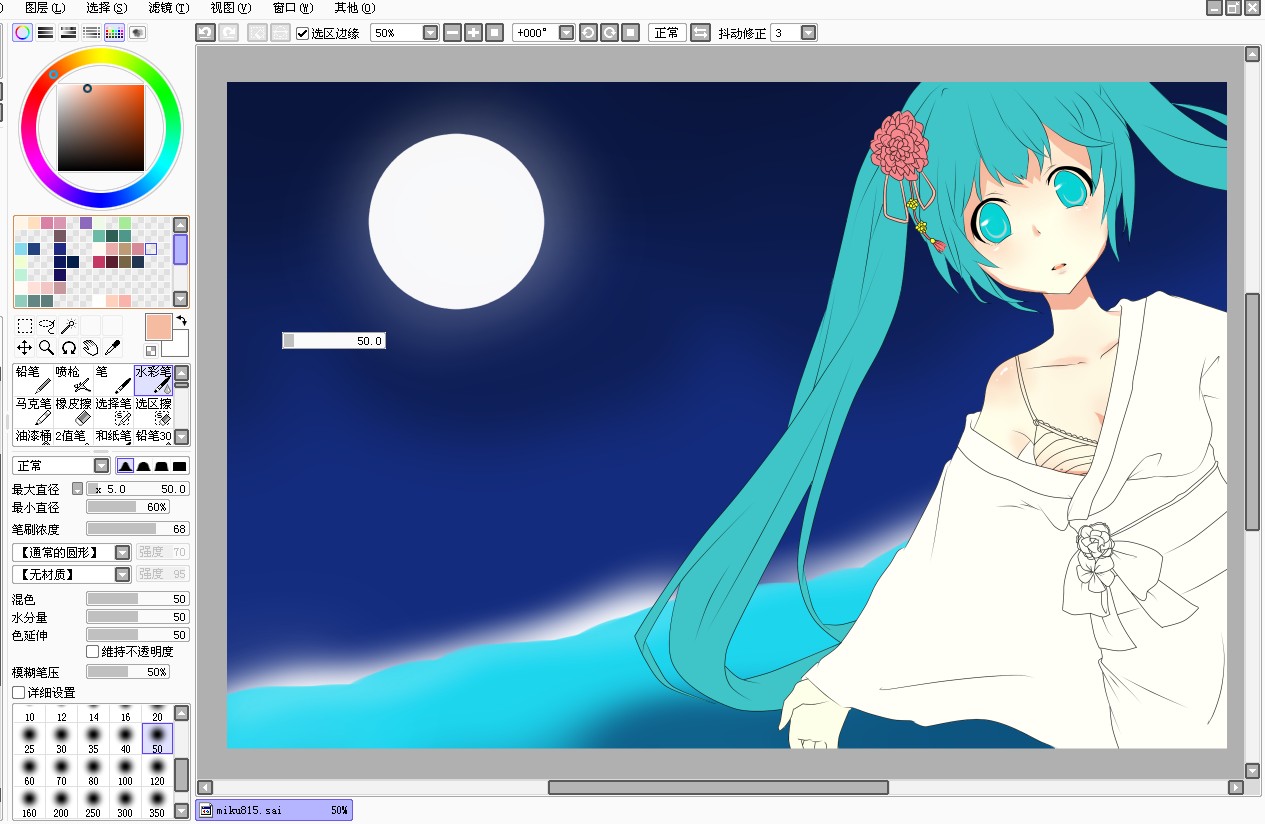1265x824 pixels.
Task: Open the 图层 (L) menu
Action: pyautogui.click(x=45, y=8)
